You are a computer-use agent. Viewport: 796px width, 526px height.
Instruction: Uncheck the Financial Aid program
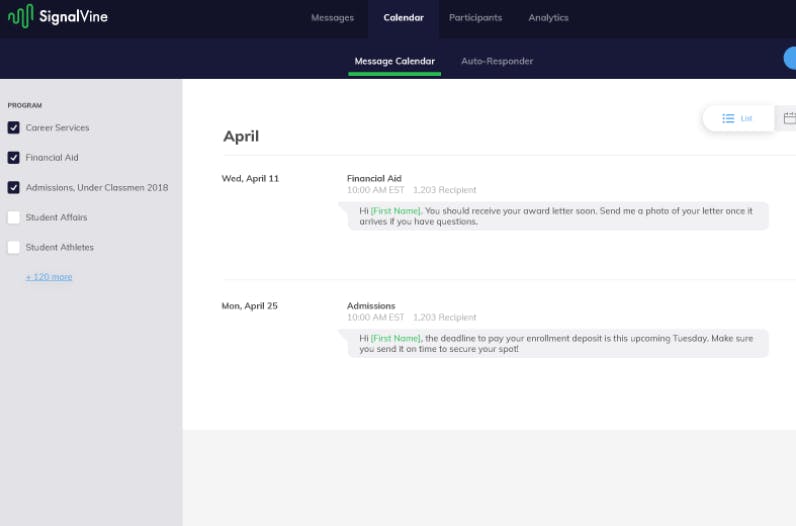click(14, 157)
